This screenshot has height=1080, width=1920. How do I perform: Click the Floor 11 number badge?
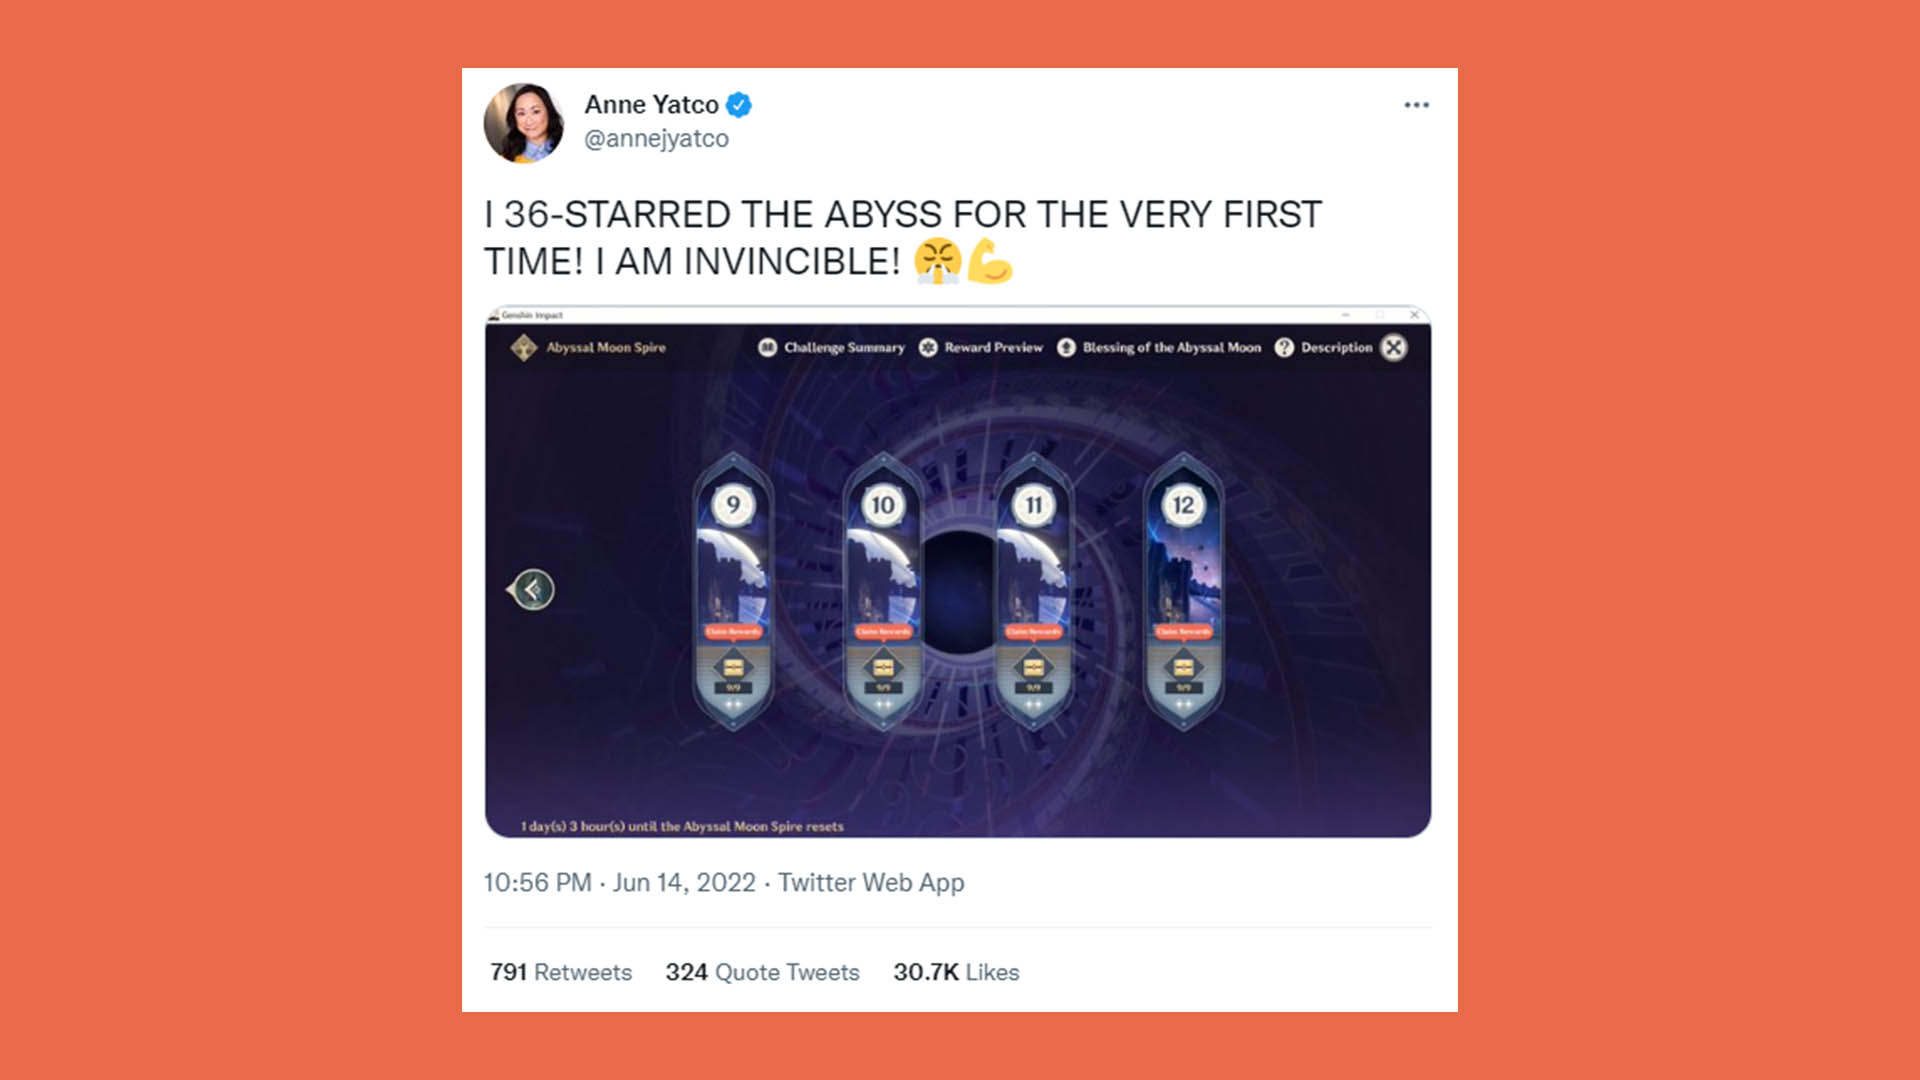point(1033,505)
